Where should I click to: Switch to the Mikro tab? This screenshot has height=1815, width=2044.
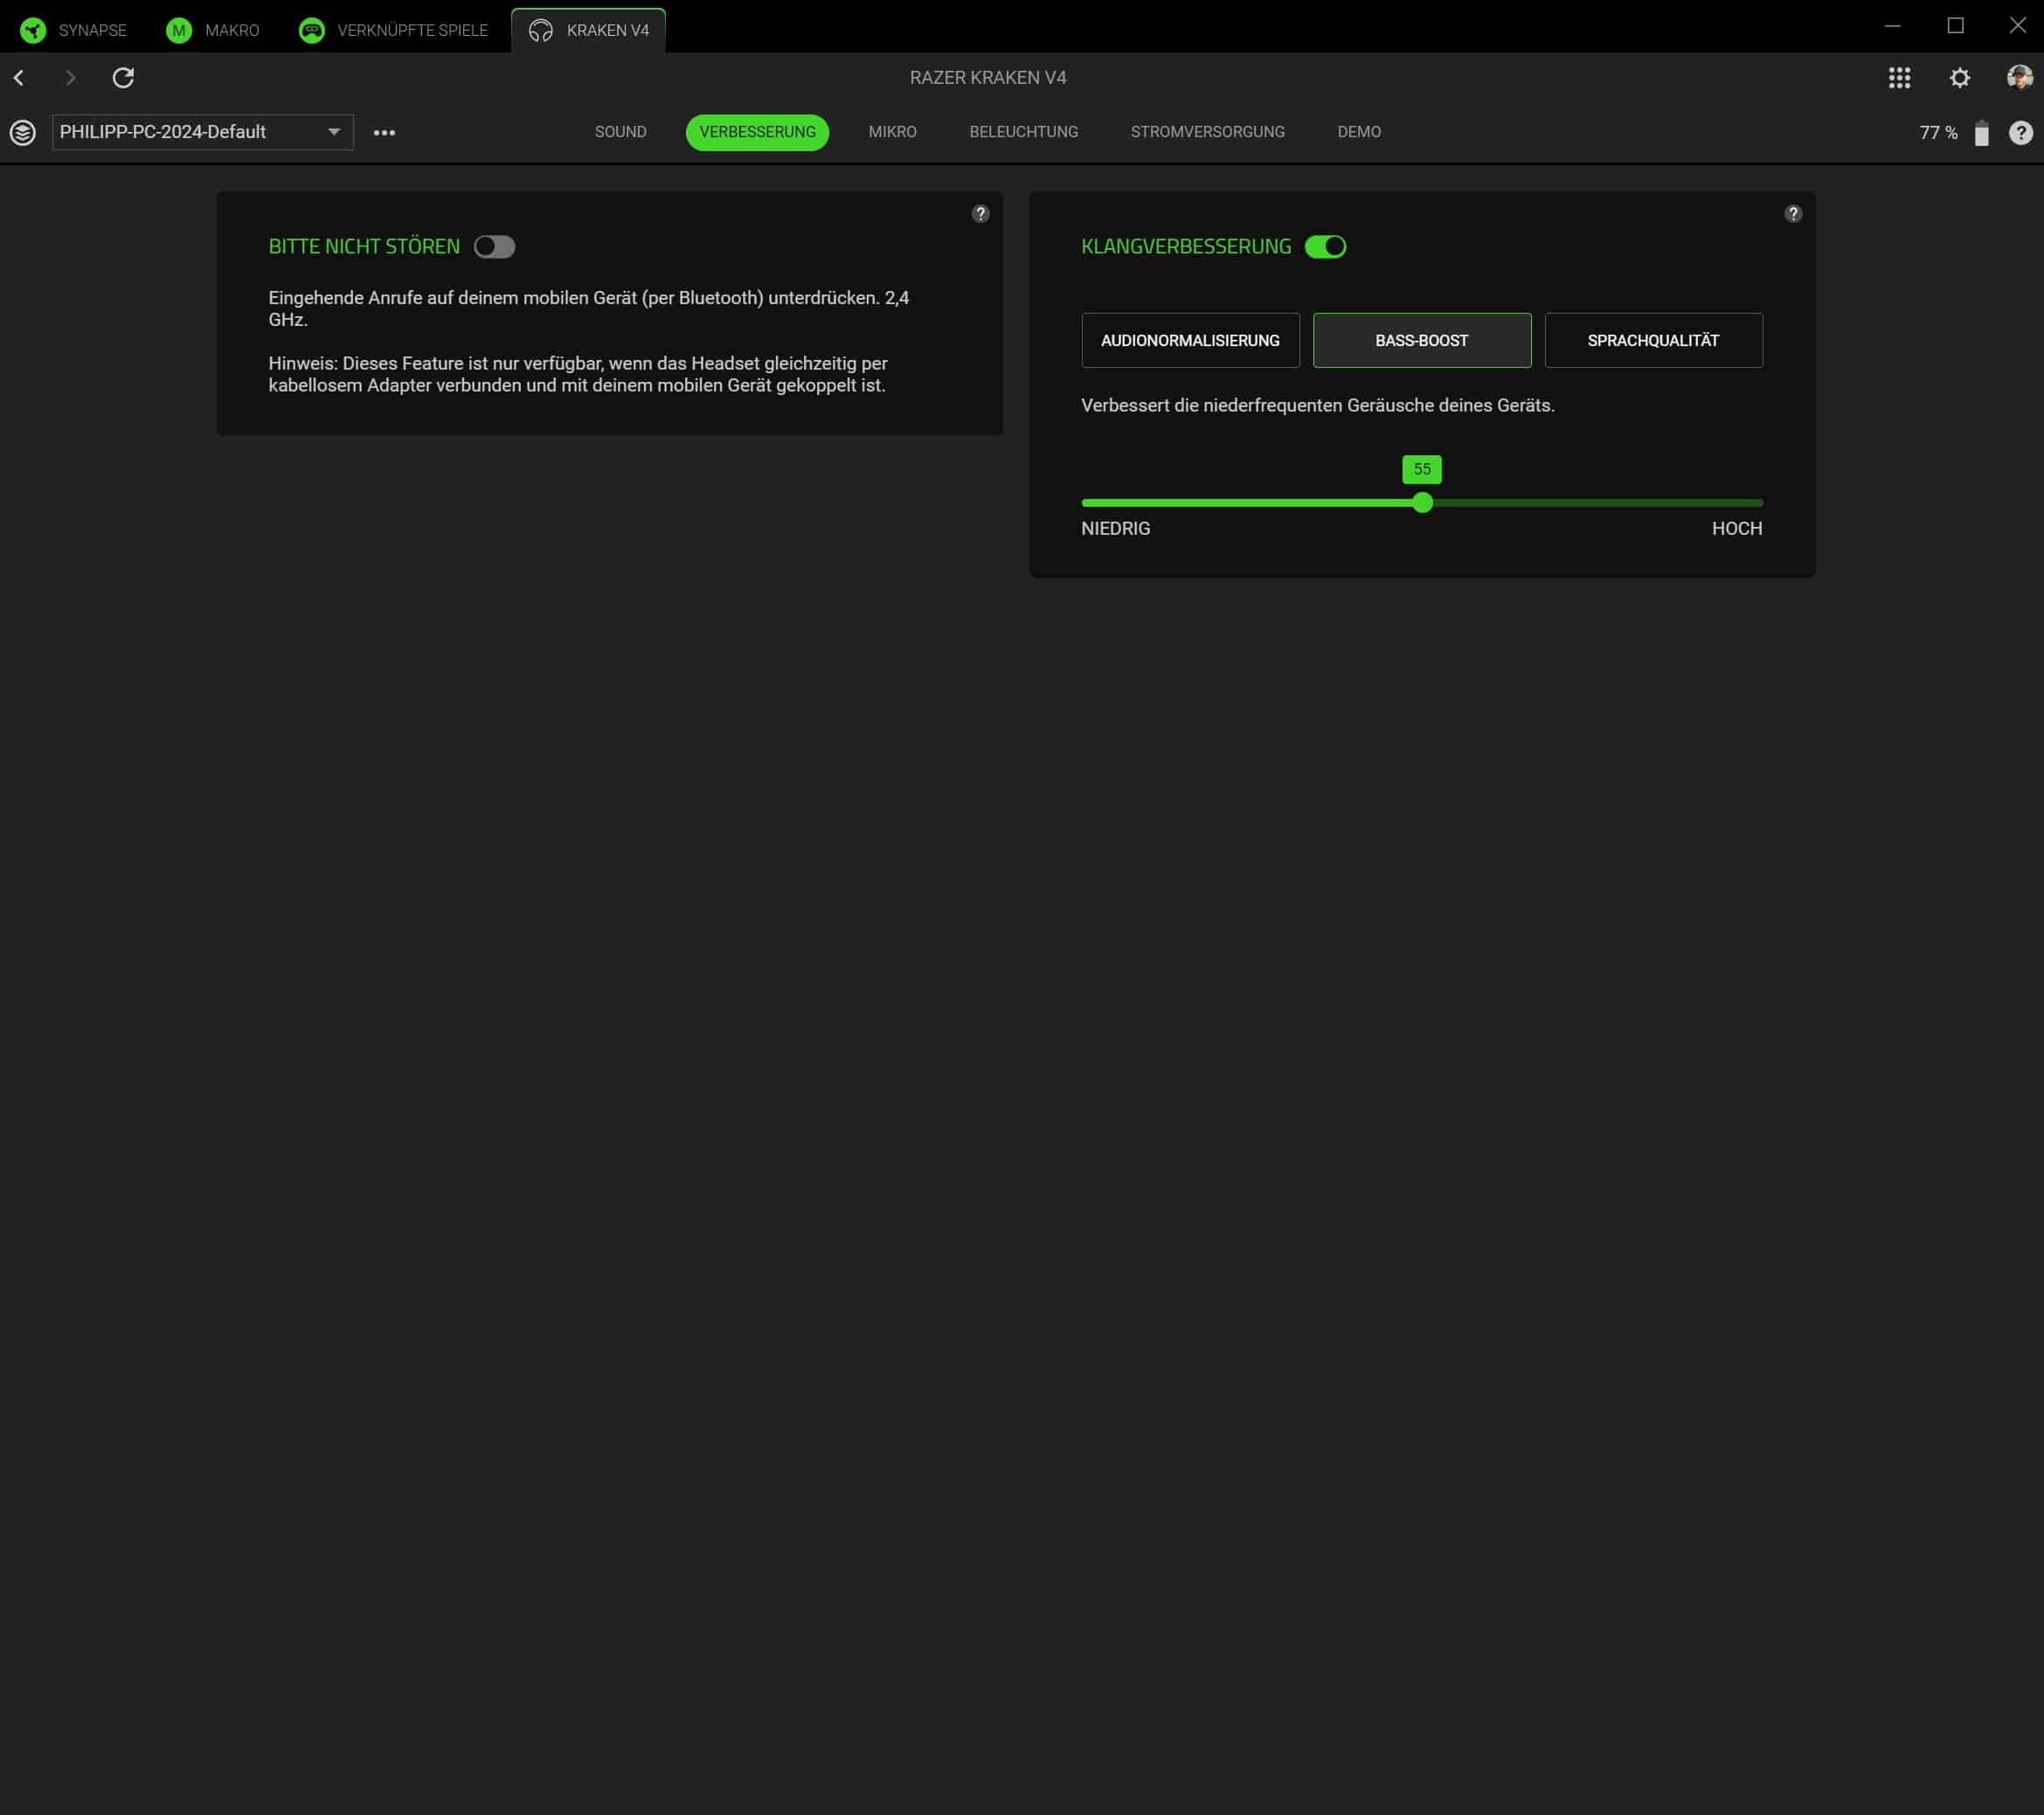pyautogui.click(x=892, y=132)
